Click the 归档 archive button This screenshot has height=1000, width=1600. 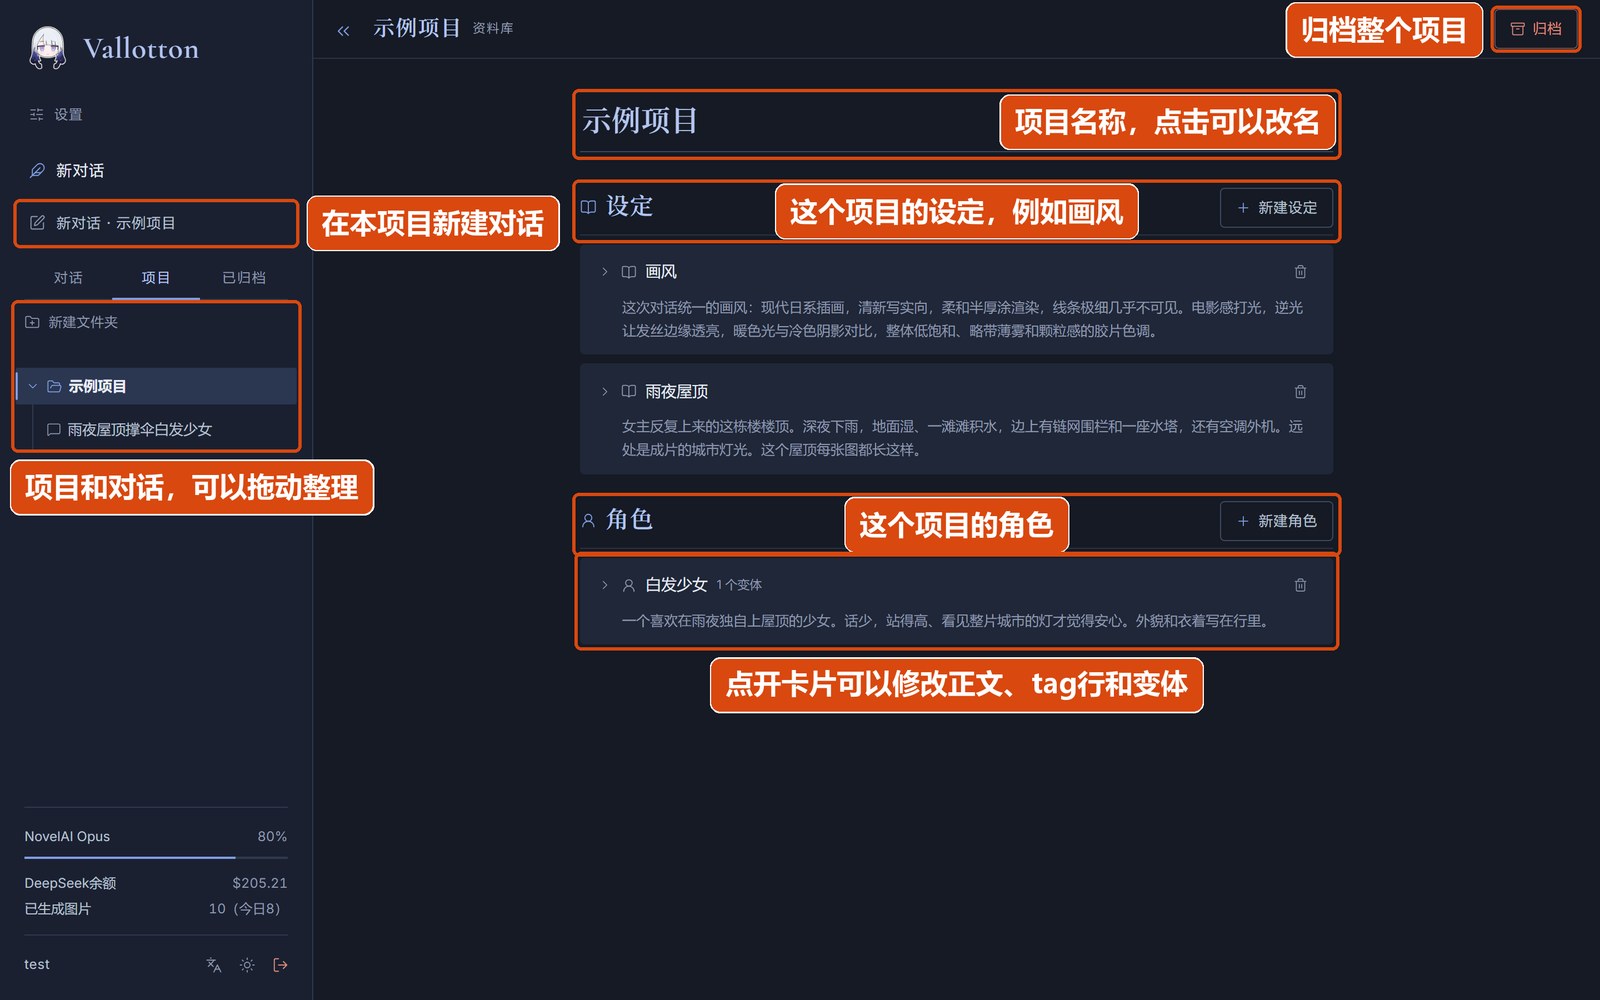tap(1536, 29)
